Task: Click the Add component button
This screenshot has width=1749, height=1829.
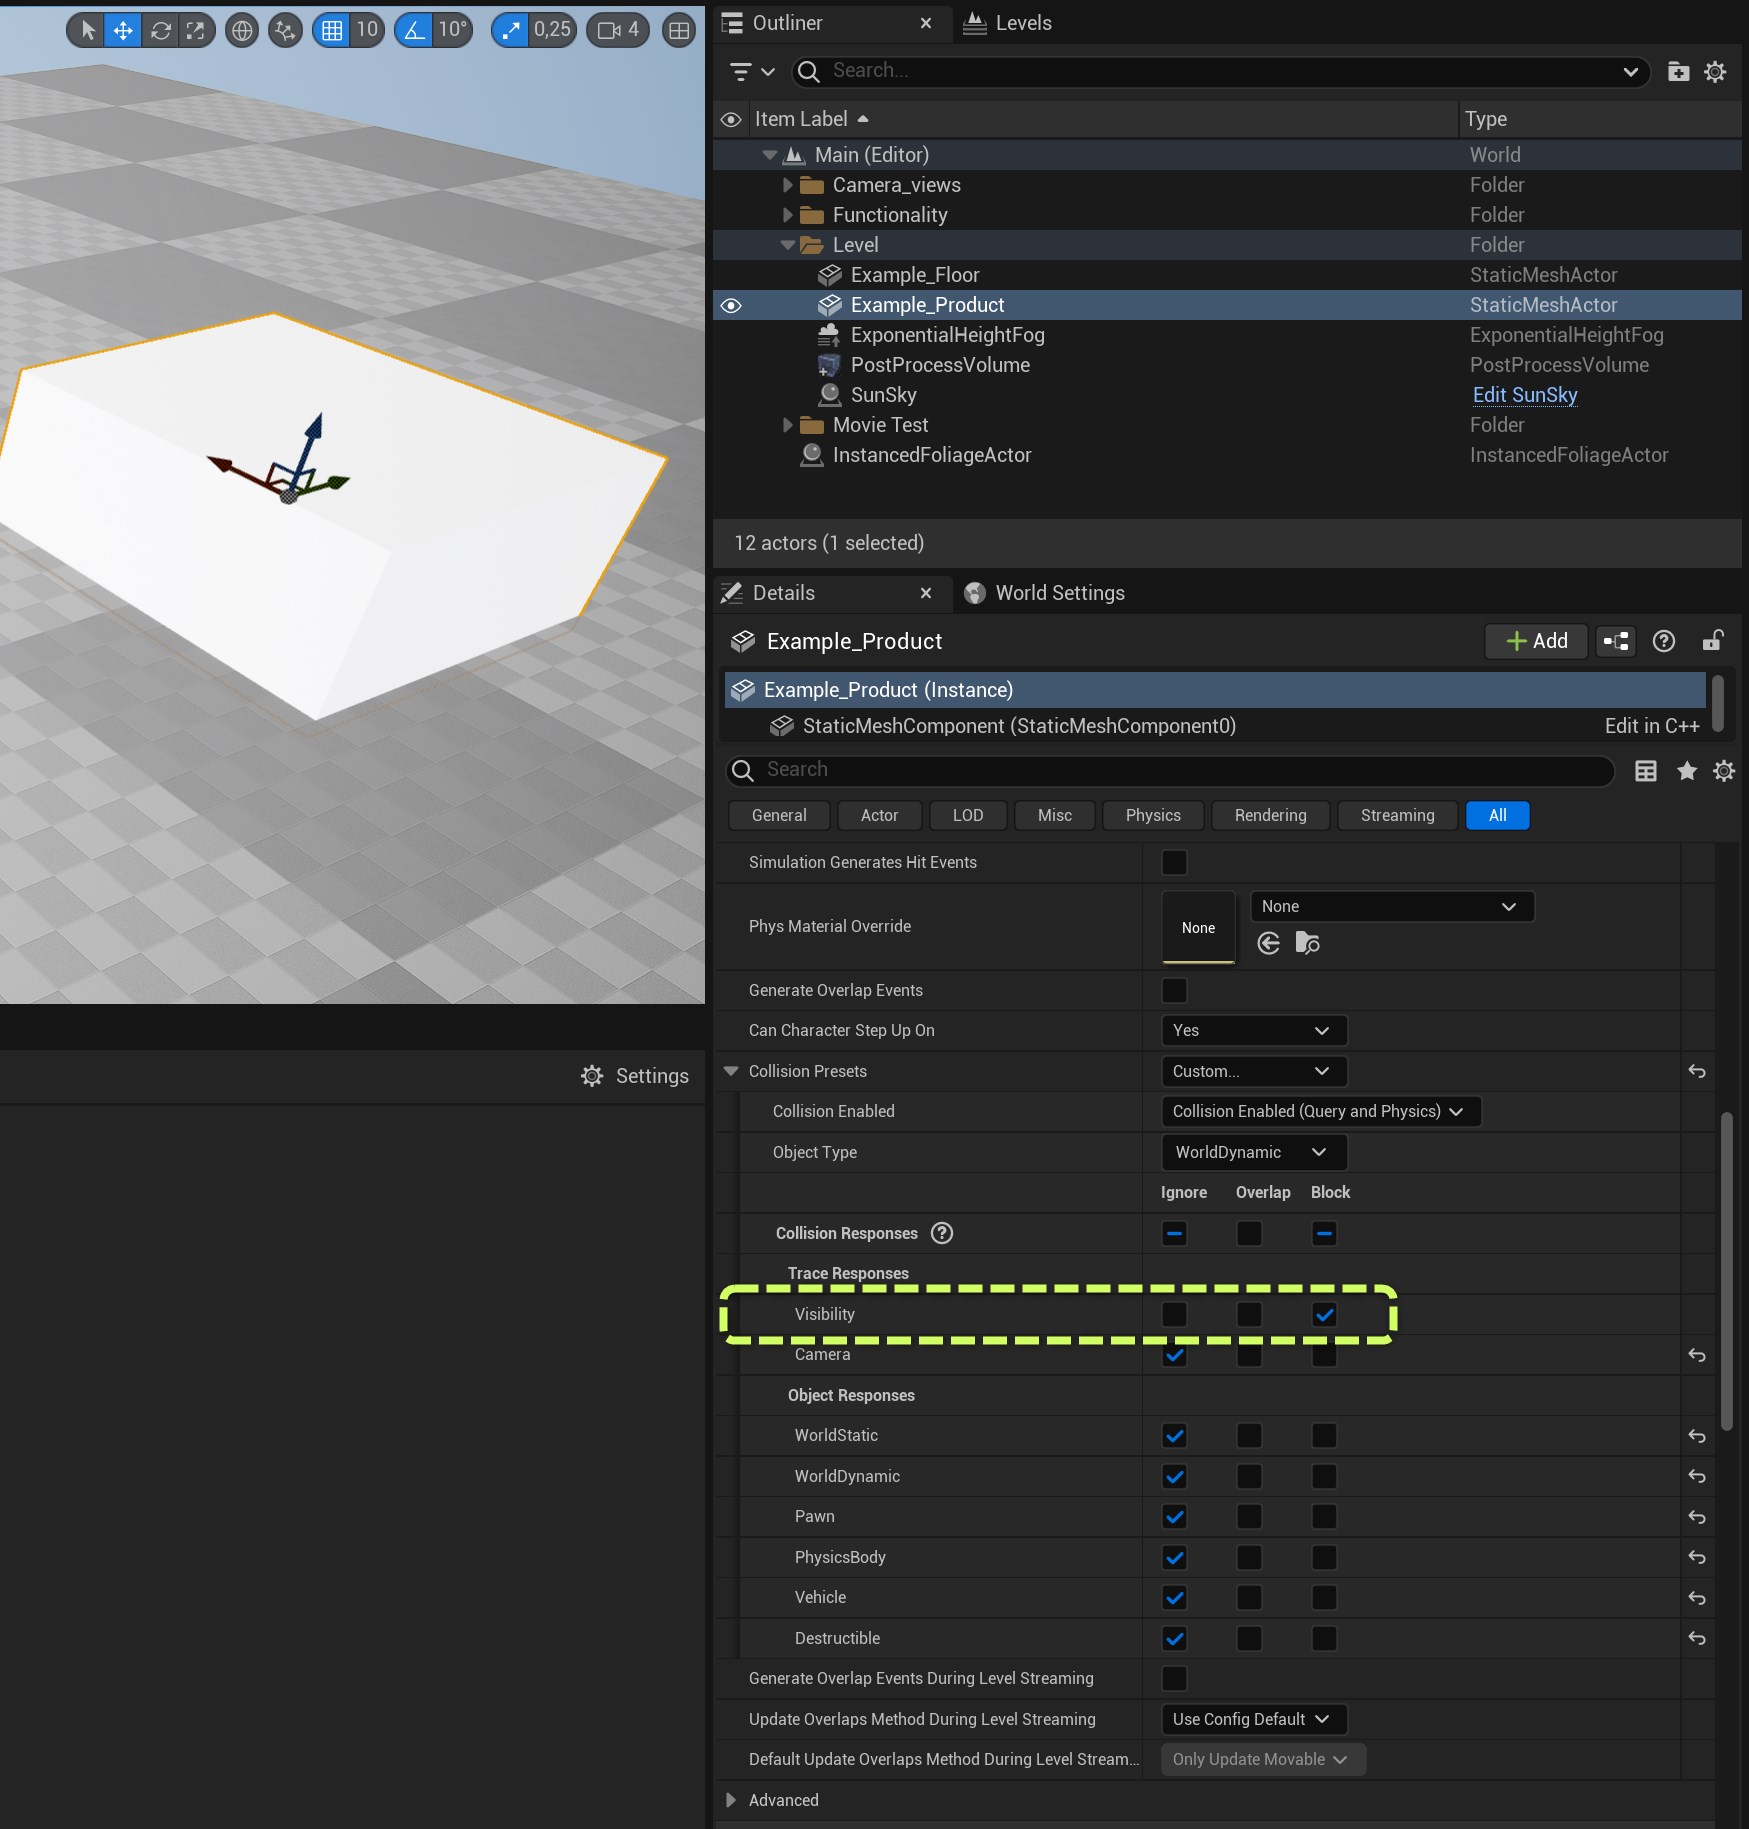Action: point(1536,641)
